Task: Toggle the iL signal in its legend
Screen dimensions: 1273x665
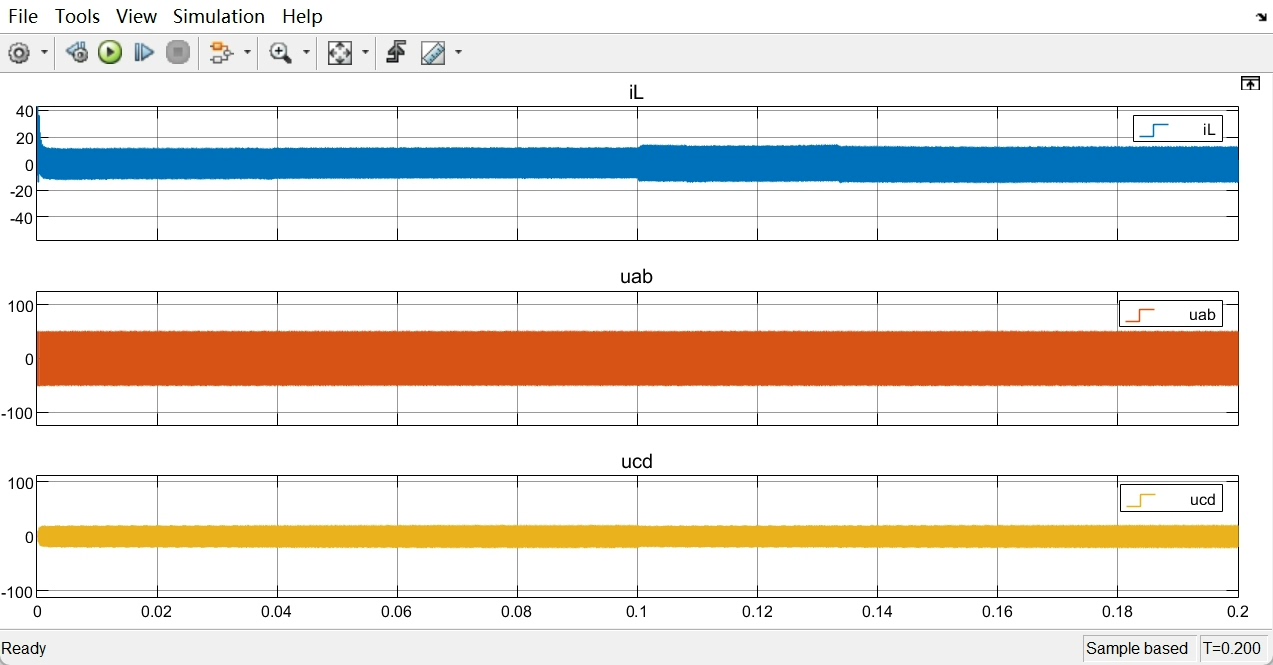Action: [x=1177, y=128]
